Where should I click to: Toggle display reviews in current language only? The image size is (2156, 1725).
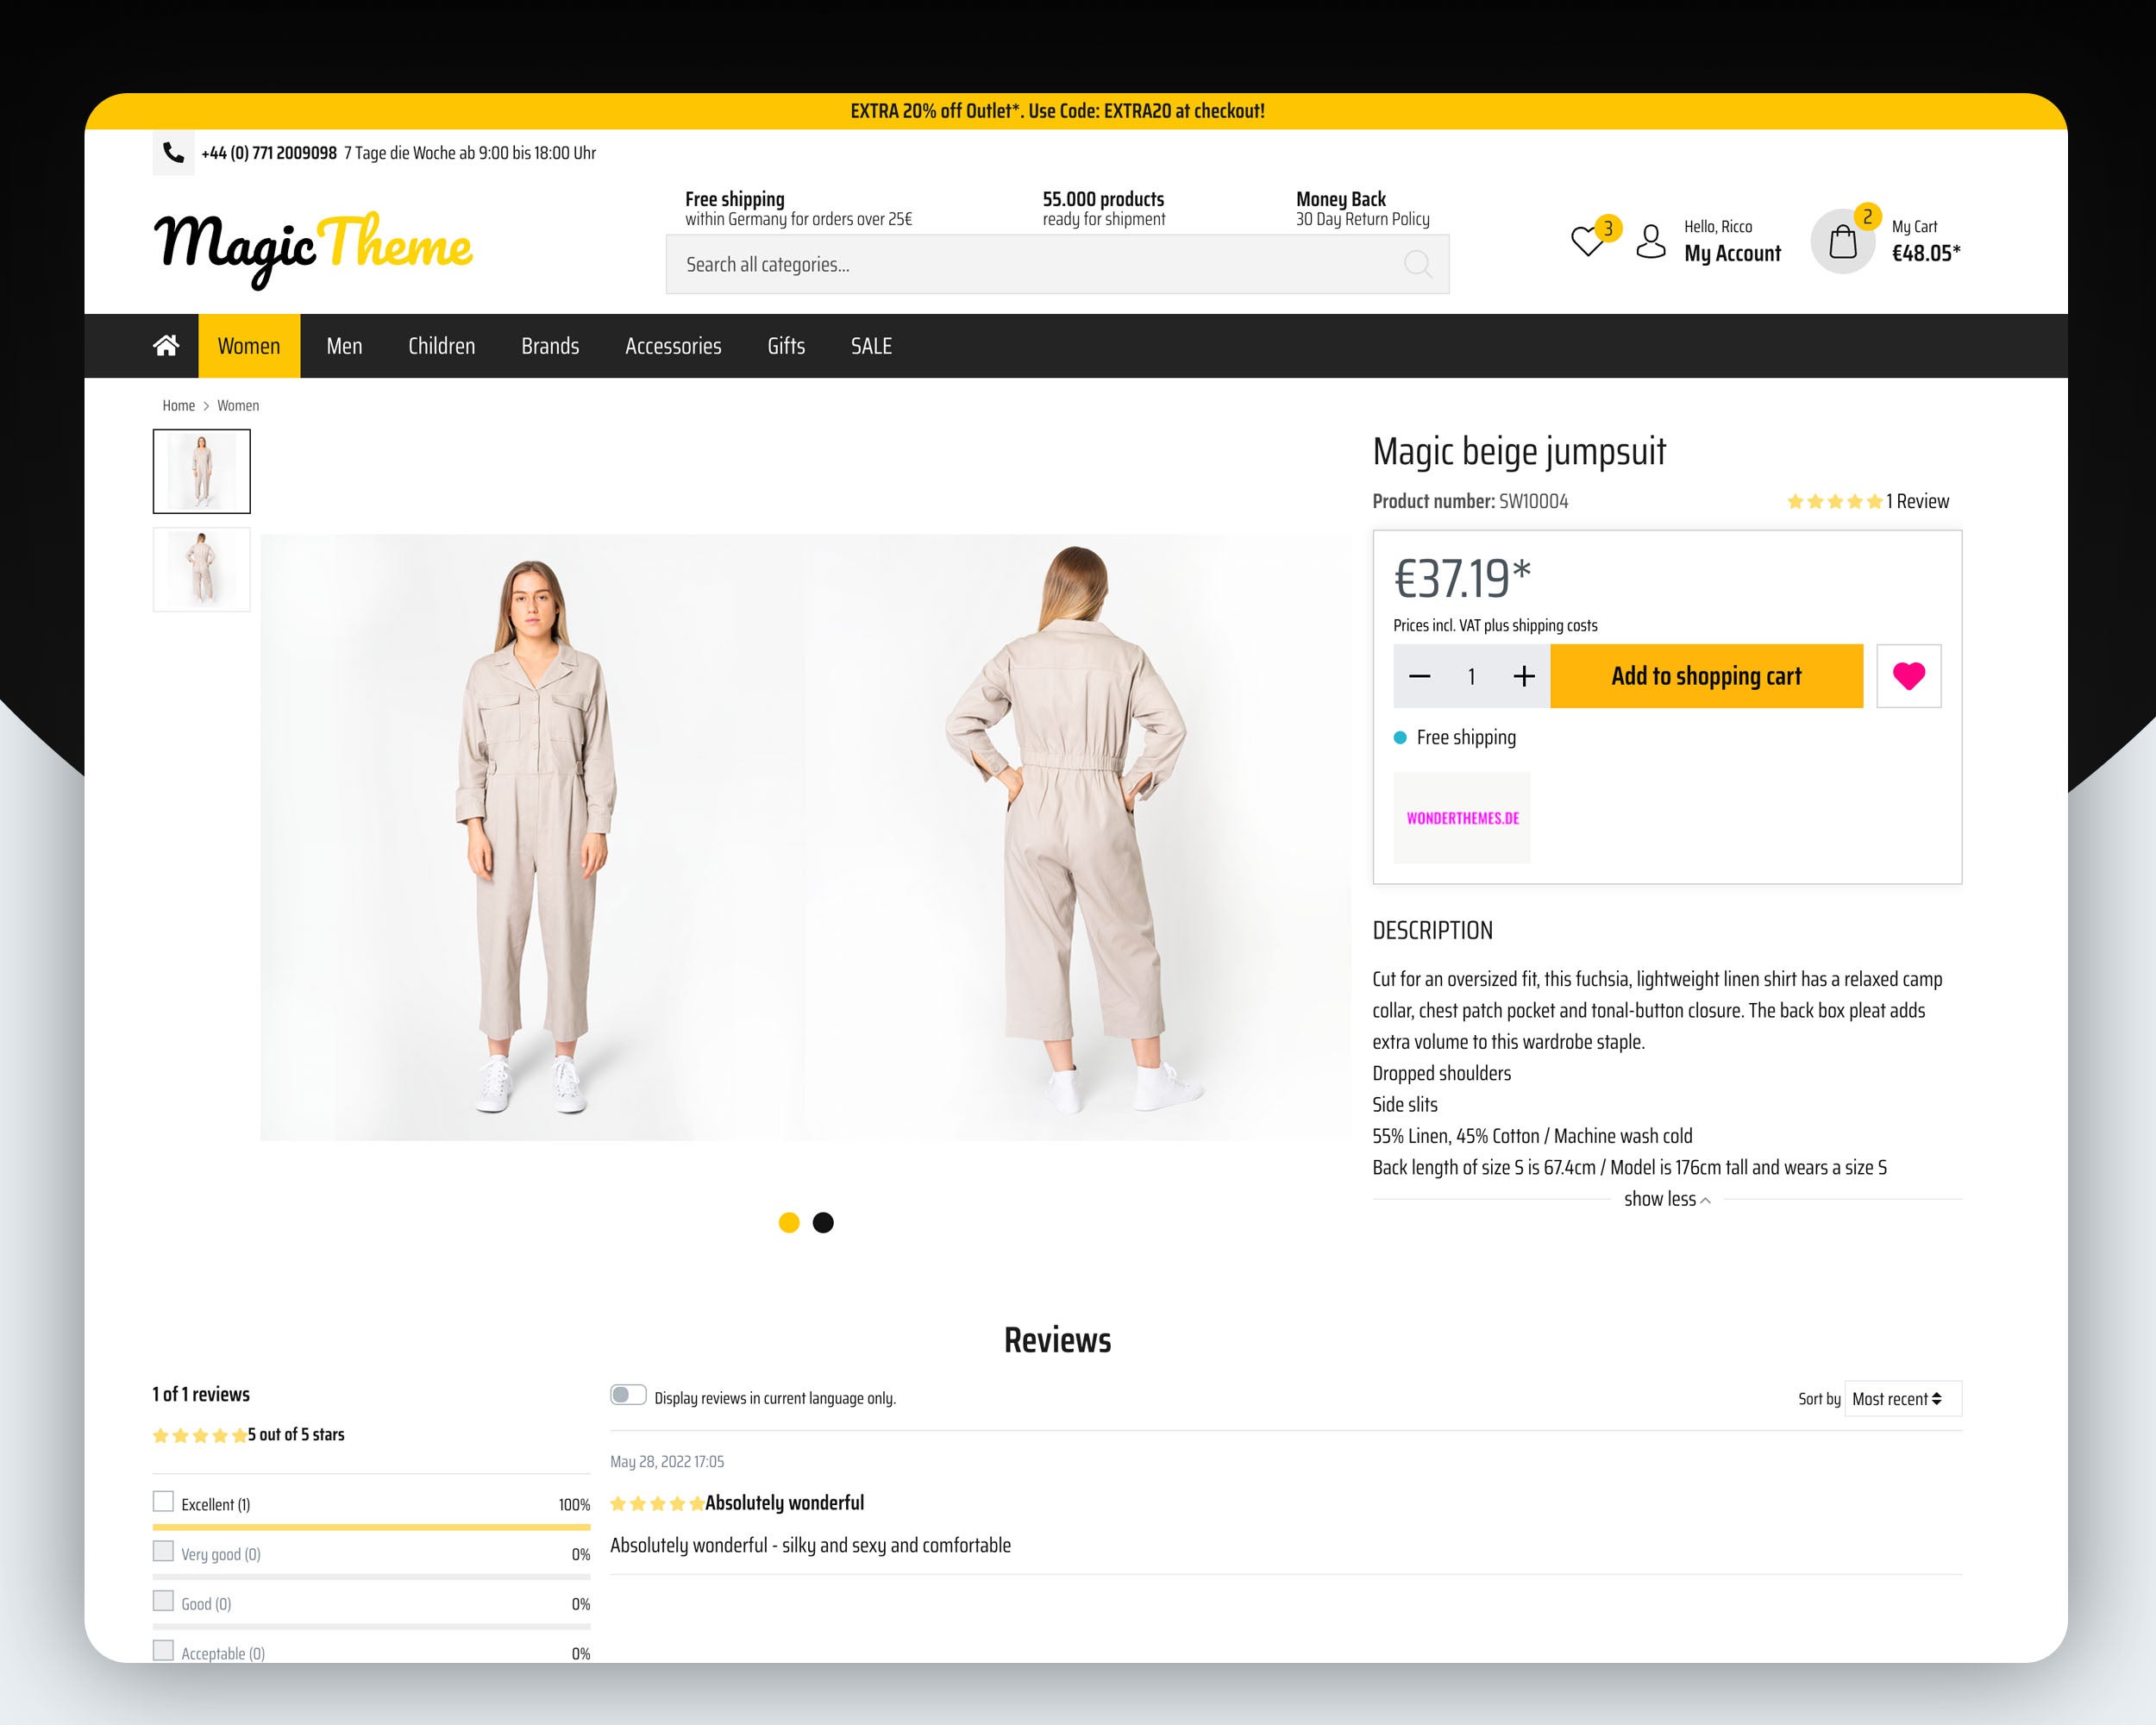click(x=628, y=1395)
